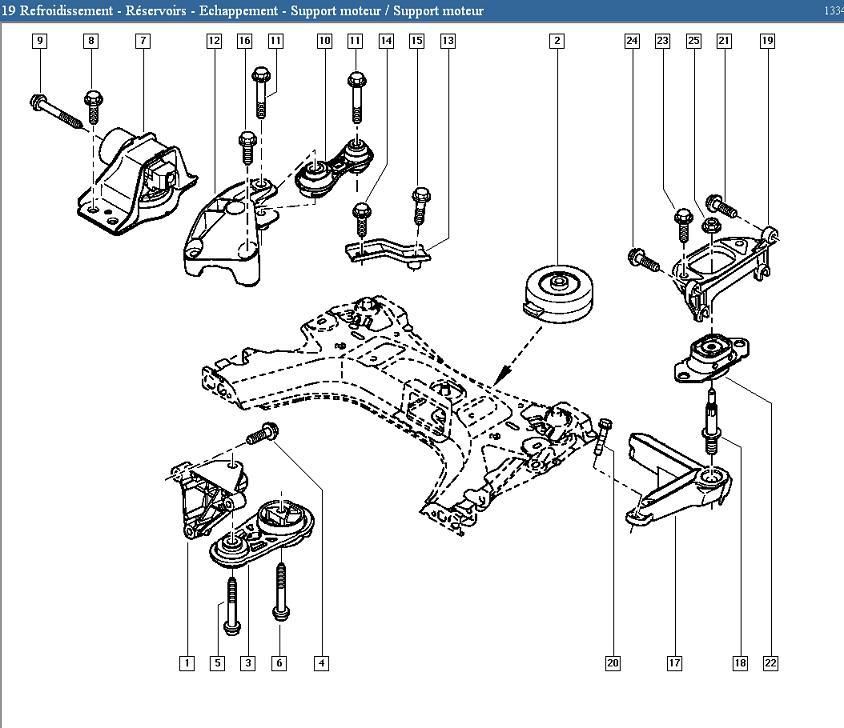Click the gearbox rubber mount part 22

[x=711, y=358]
